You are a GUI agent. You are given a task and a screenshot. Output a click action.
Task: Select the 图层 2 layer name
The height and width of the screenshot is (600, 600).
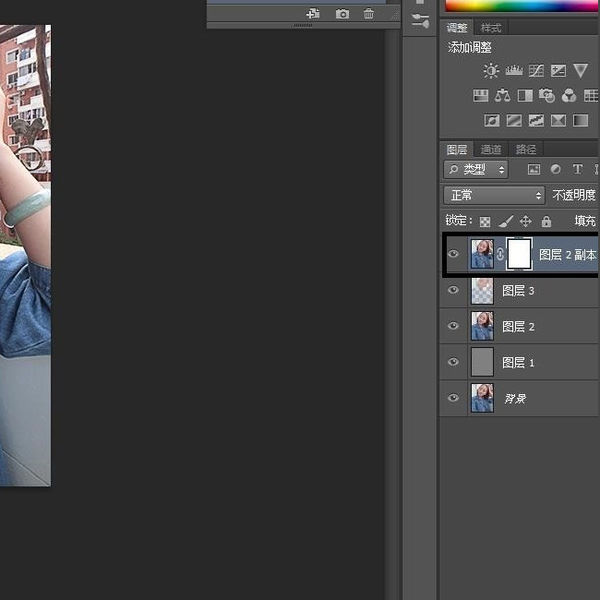click(518, 326)
